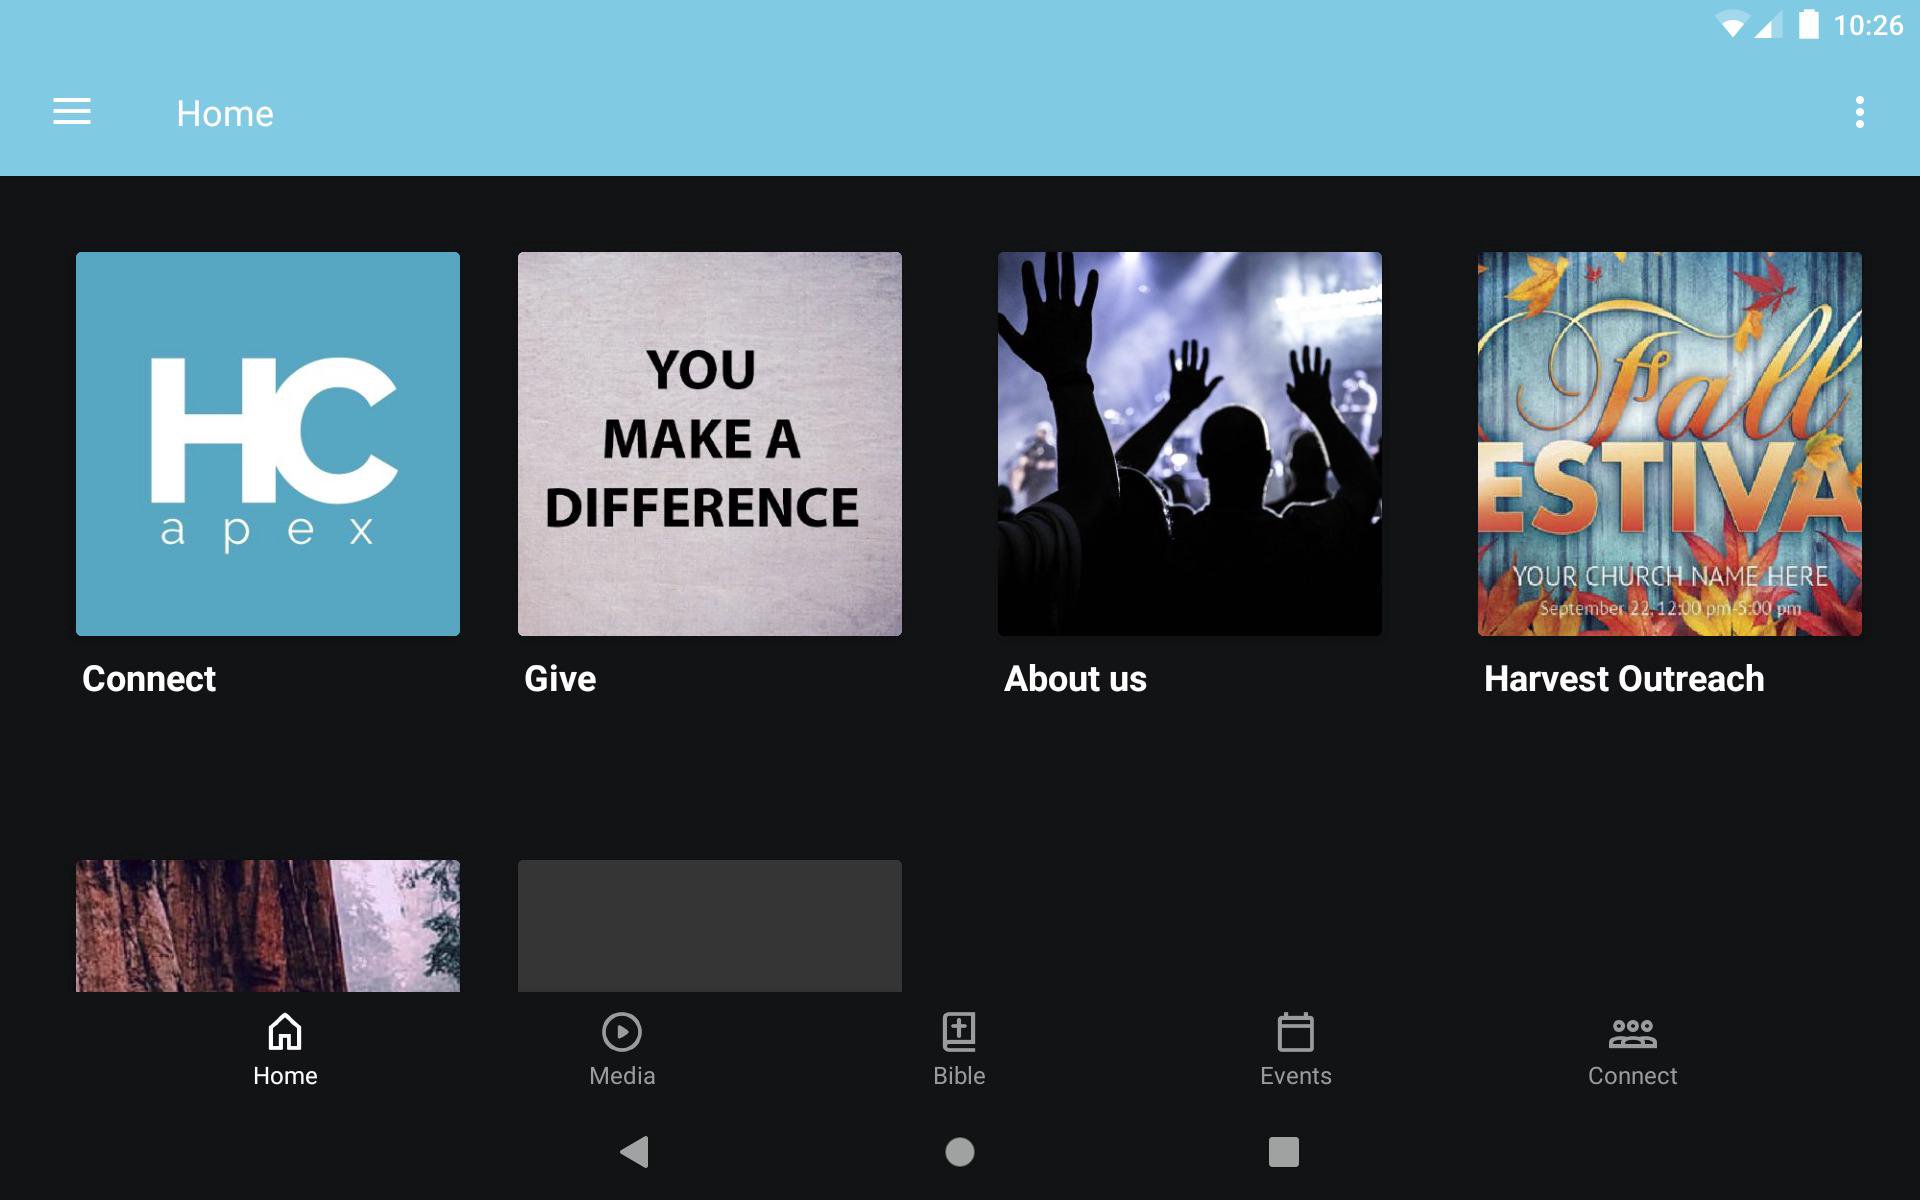Open the You Make A Difference tile

pos(709,443)
